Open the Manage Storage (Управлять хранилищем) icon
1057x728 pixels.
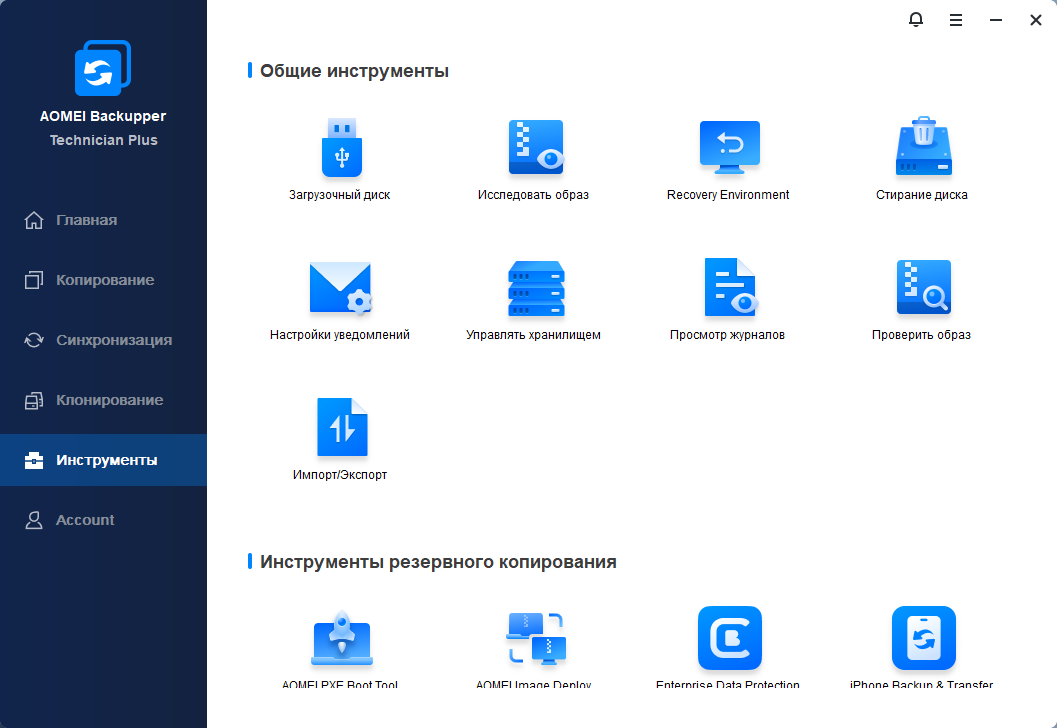tap(536, 289)
